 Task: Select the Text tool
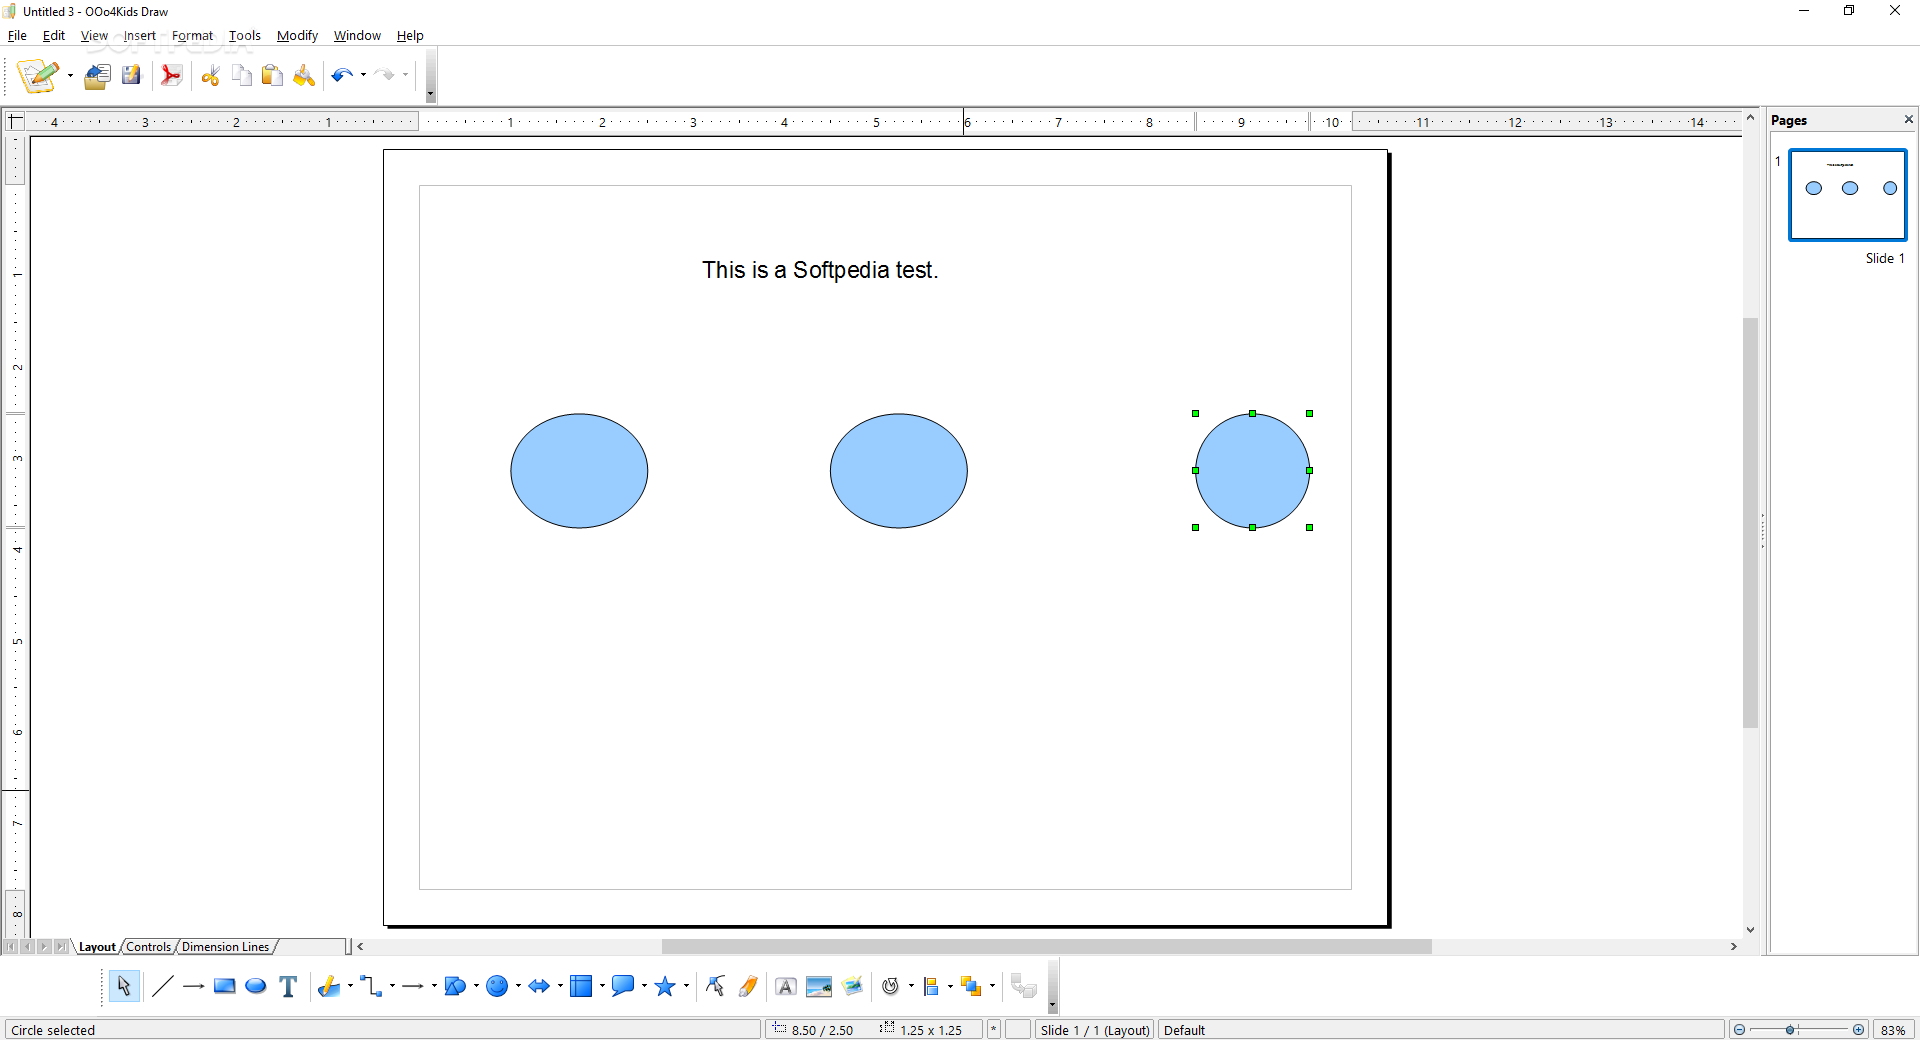(x=288, y=987)
